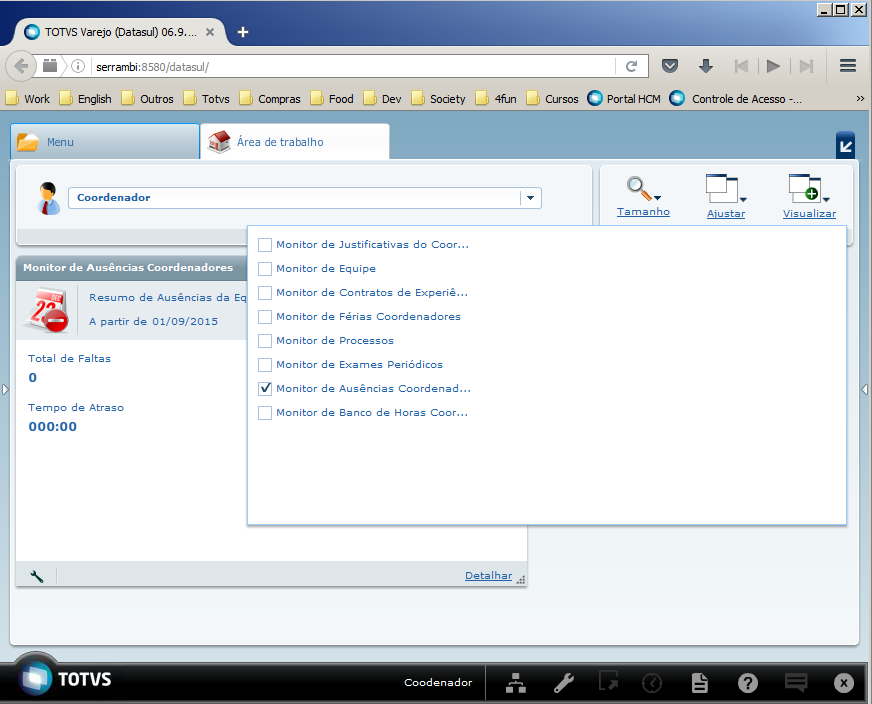
Task: Expand the bookmarks overflow chevron
Action: click(x=860, y=98)
